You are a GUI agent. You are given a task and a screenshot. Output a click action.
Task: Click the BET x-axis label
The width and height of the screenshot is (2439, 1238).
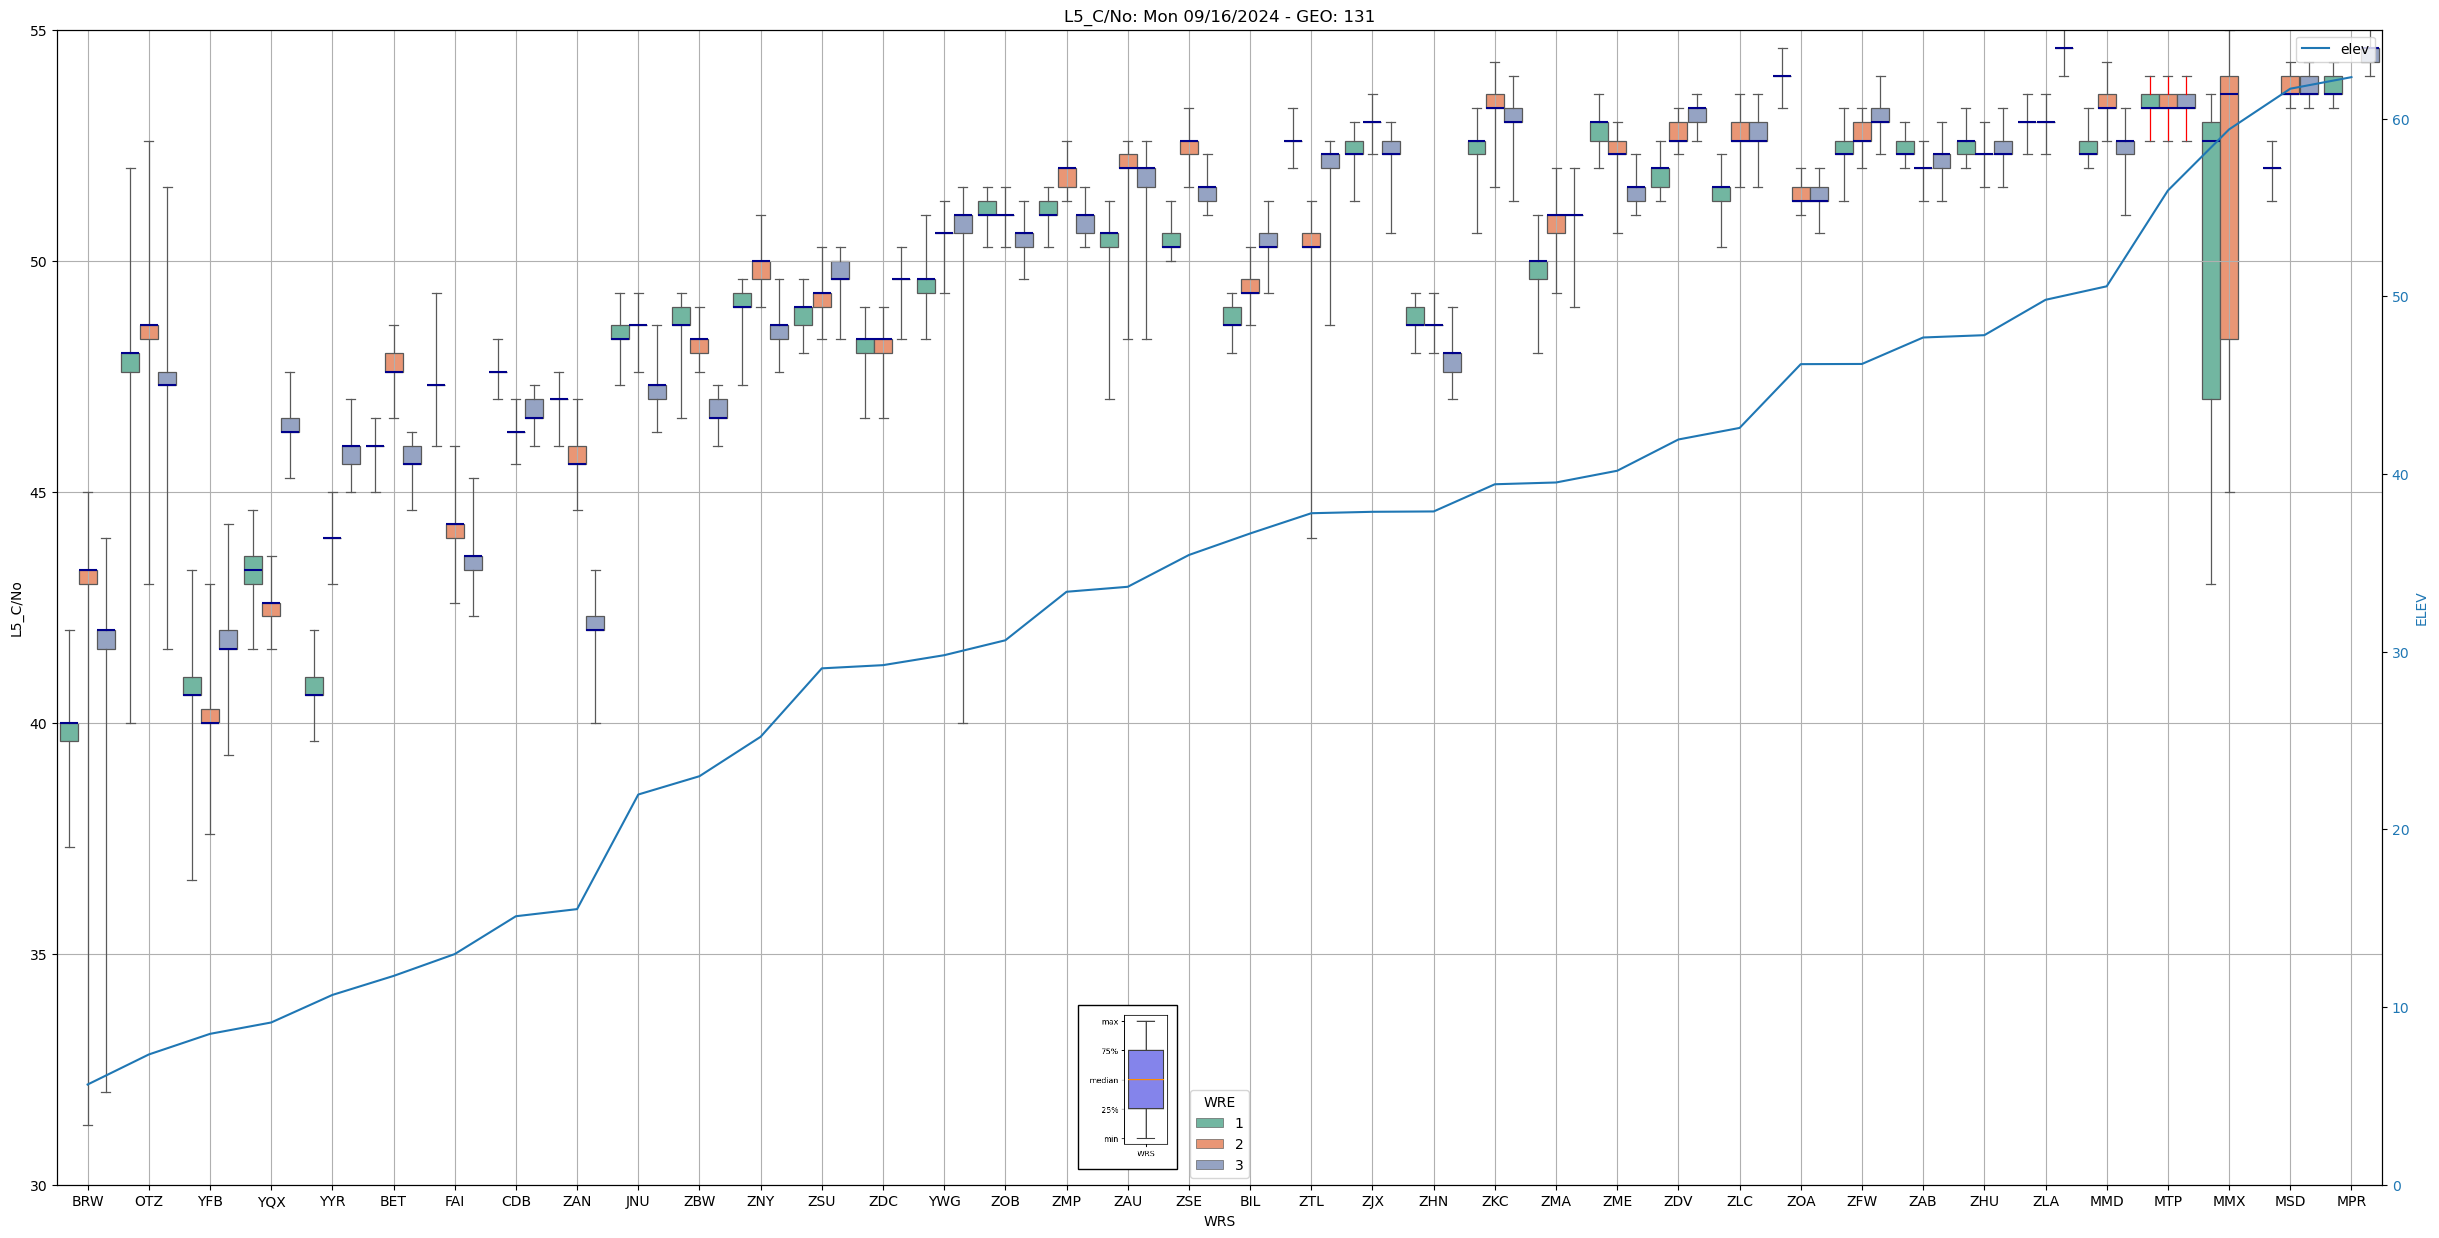point(393,1201)
